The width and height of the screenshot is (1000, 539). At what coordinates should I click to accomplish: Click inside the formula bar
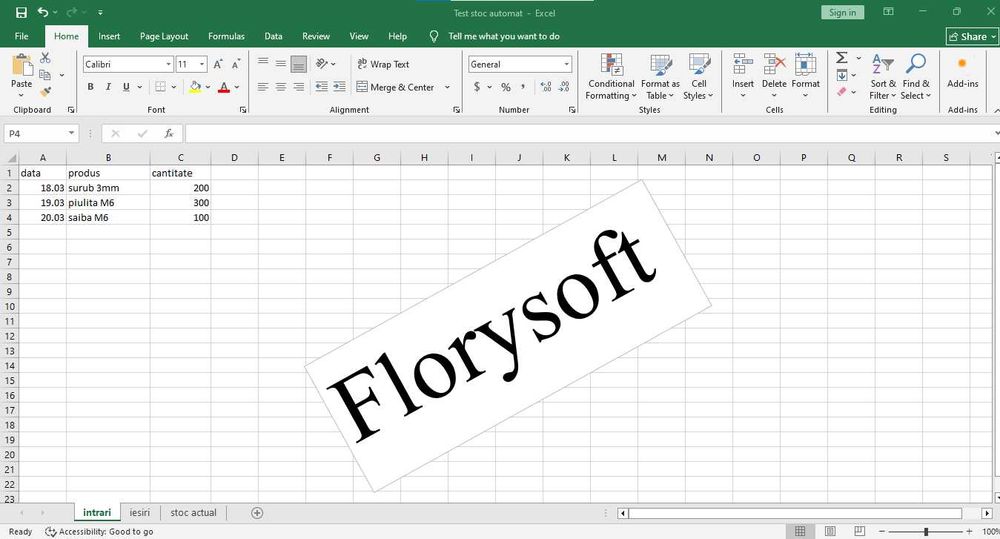point(590,133)
